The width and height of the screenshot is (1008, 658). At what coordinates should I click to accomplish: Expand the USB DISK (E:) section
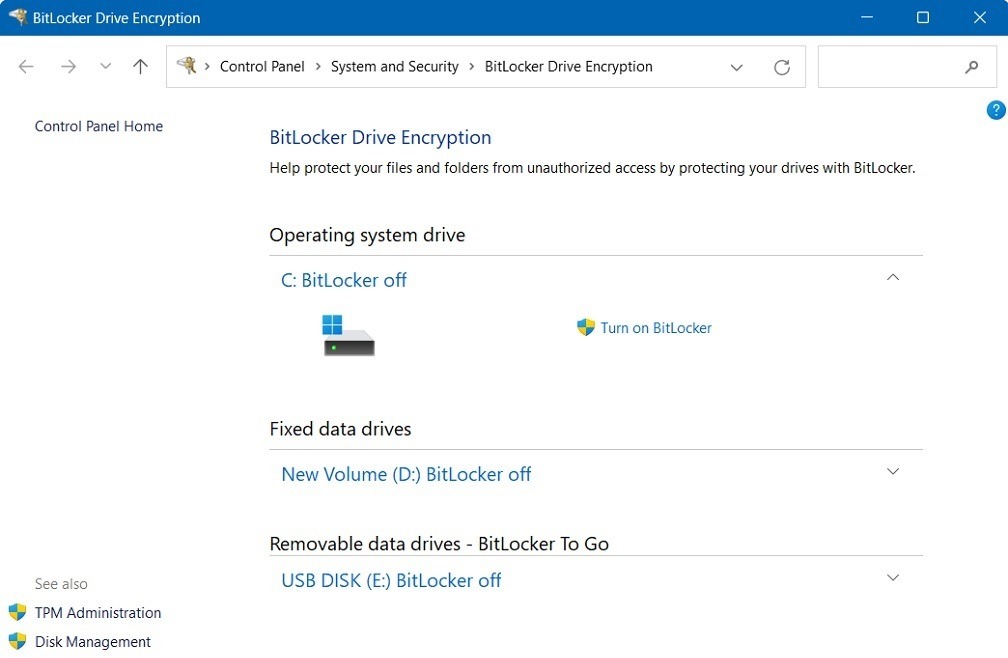(892, 577)
